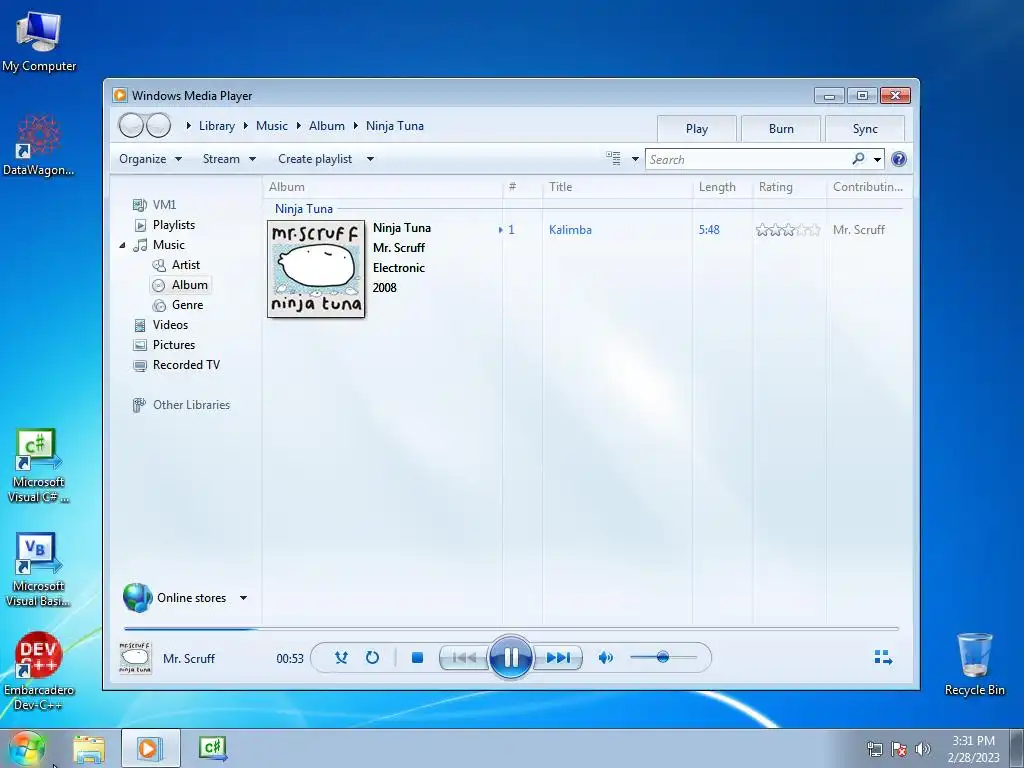The width and height of the screenshot is (1024, 768).
Task: Select the Embarcadero Dev-C++ desktop shortcut
Action: click(39, 671)
